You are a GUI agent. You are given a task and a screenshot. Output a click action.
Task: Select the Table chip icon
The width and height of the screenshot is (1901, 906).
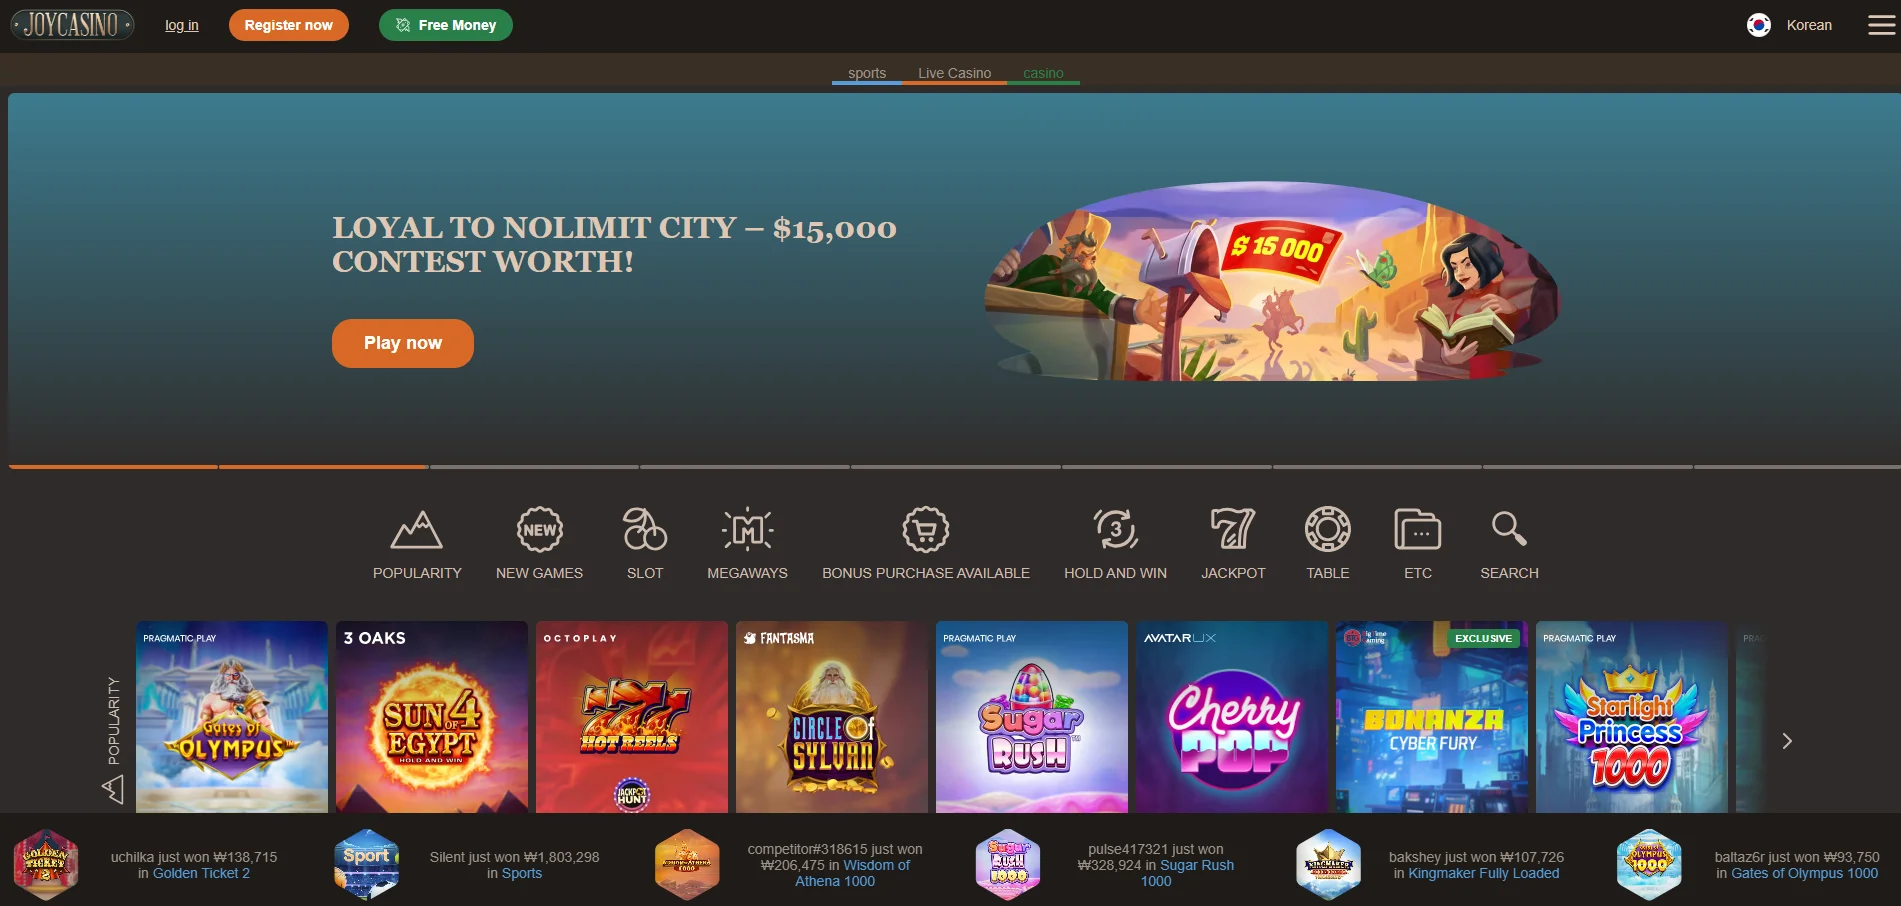point(1328,530)
